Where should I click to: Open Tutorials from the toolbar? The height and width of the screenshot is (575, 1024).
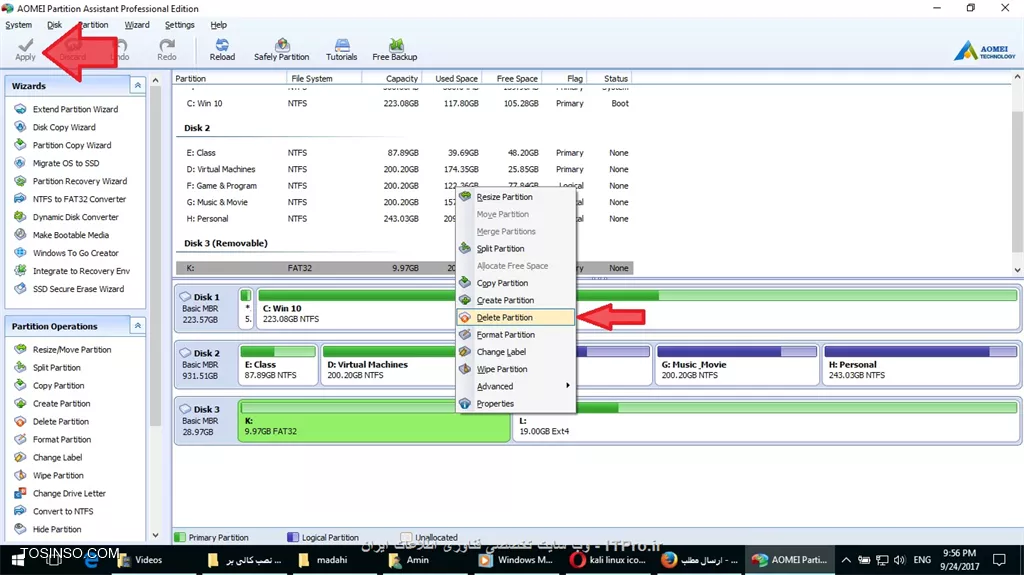pos(342,49)
